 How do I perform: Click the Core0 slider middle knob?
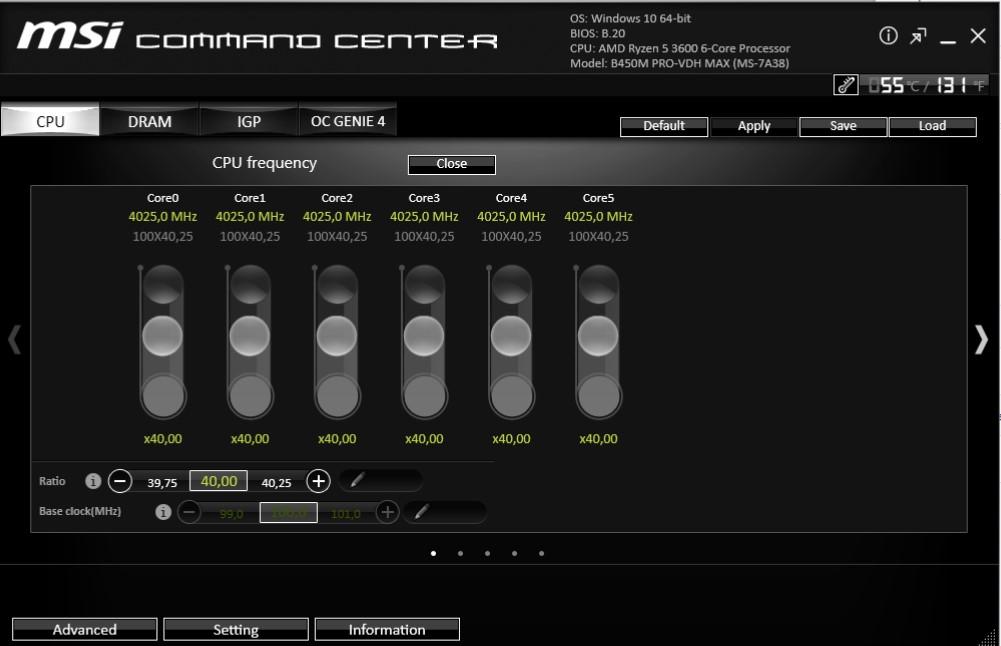click(163, 336)
